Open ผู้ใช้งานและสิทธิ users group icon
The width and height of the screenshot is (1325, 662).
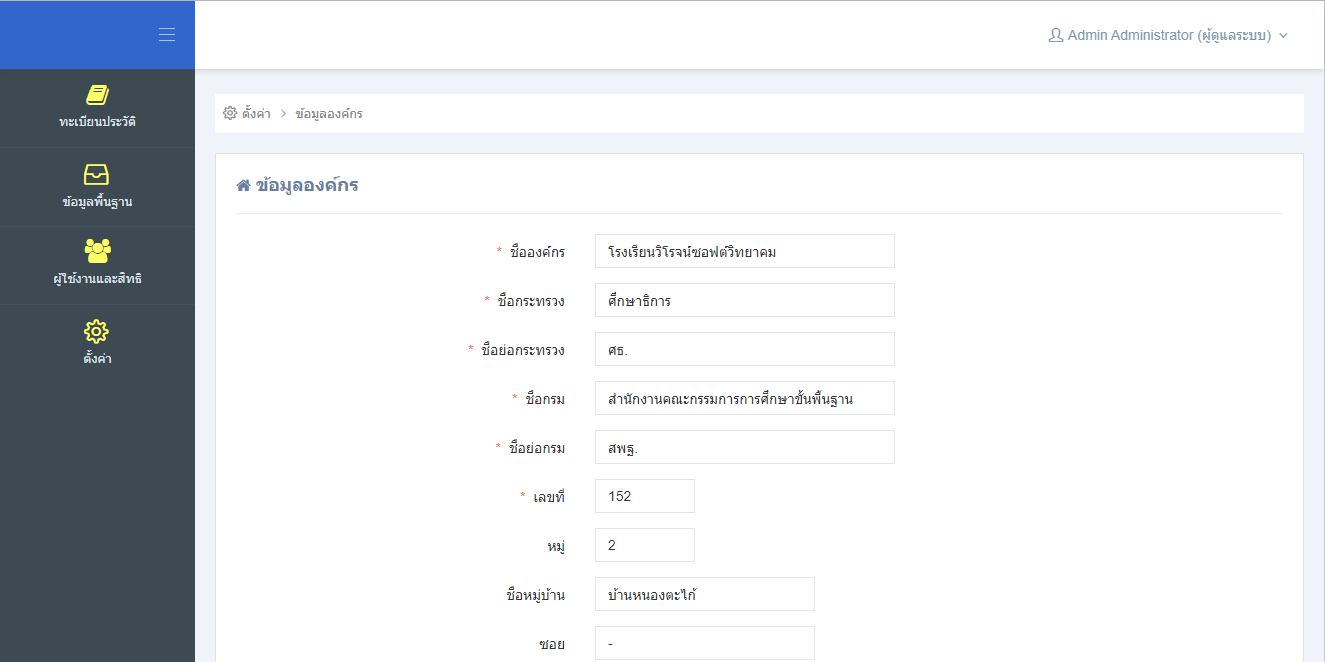pyautogui.click(x=97, y=251)
